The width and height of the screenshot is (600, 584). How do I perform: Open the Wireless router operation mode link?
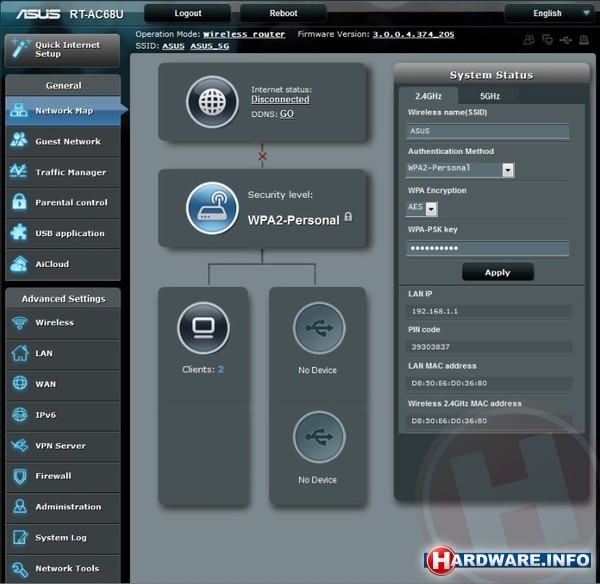point(244,34)
